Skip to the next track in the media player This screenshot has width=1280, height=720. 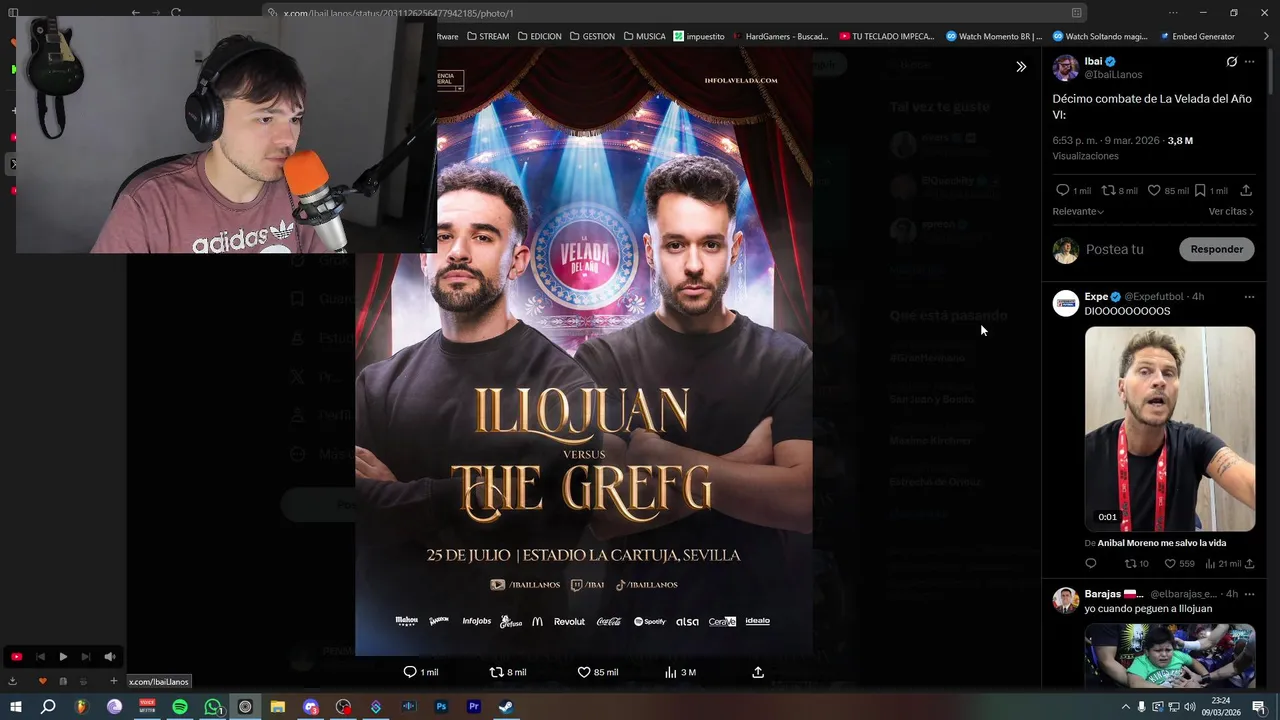(x=85, y=657)
